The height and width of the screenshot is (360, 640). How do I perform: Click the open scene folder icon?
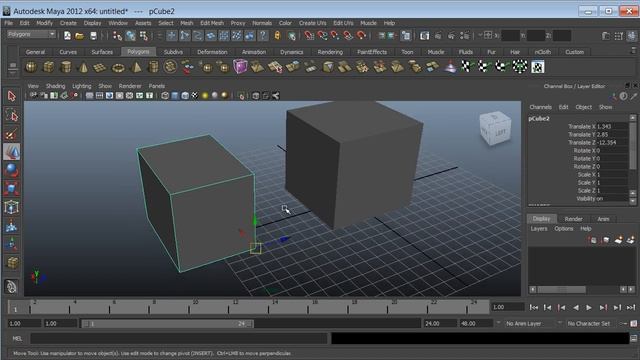tap(80, 36)
